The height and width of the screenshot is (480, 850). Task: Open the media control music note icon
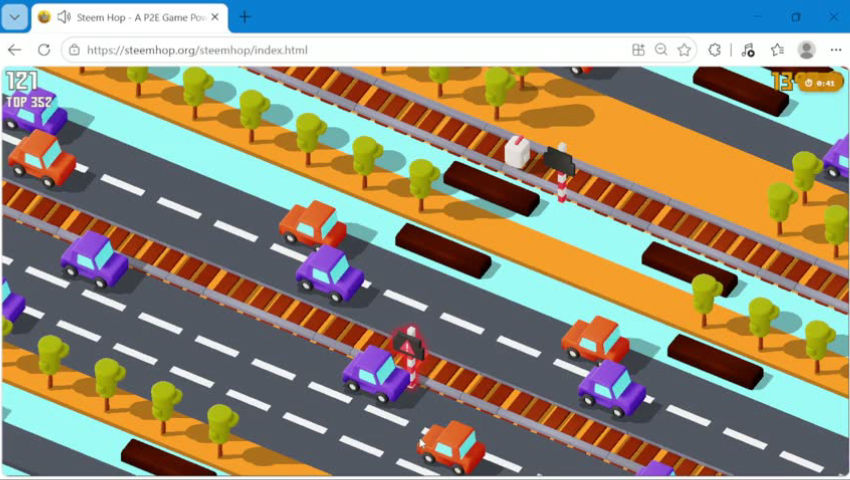point(748,50)
